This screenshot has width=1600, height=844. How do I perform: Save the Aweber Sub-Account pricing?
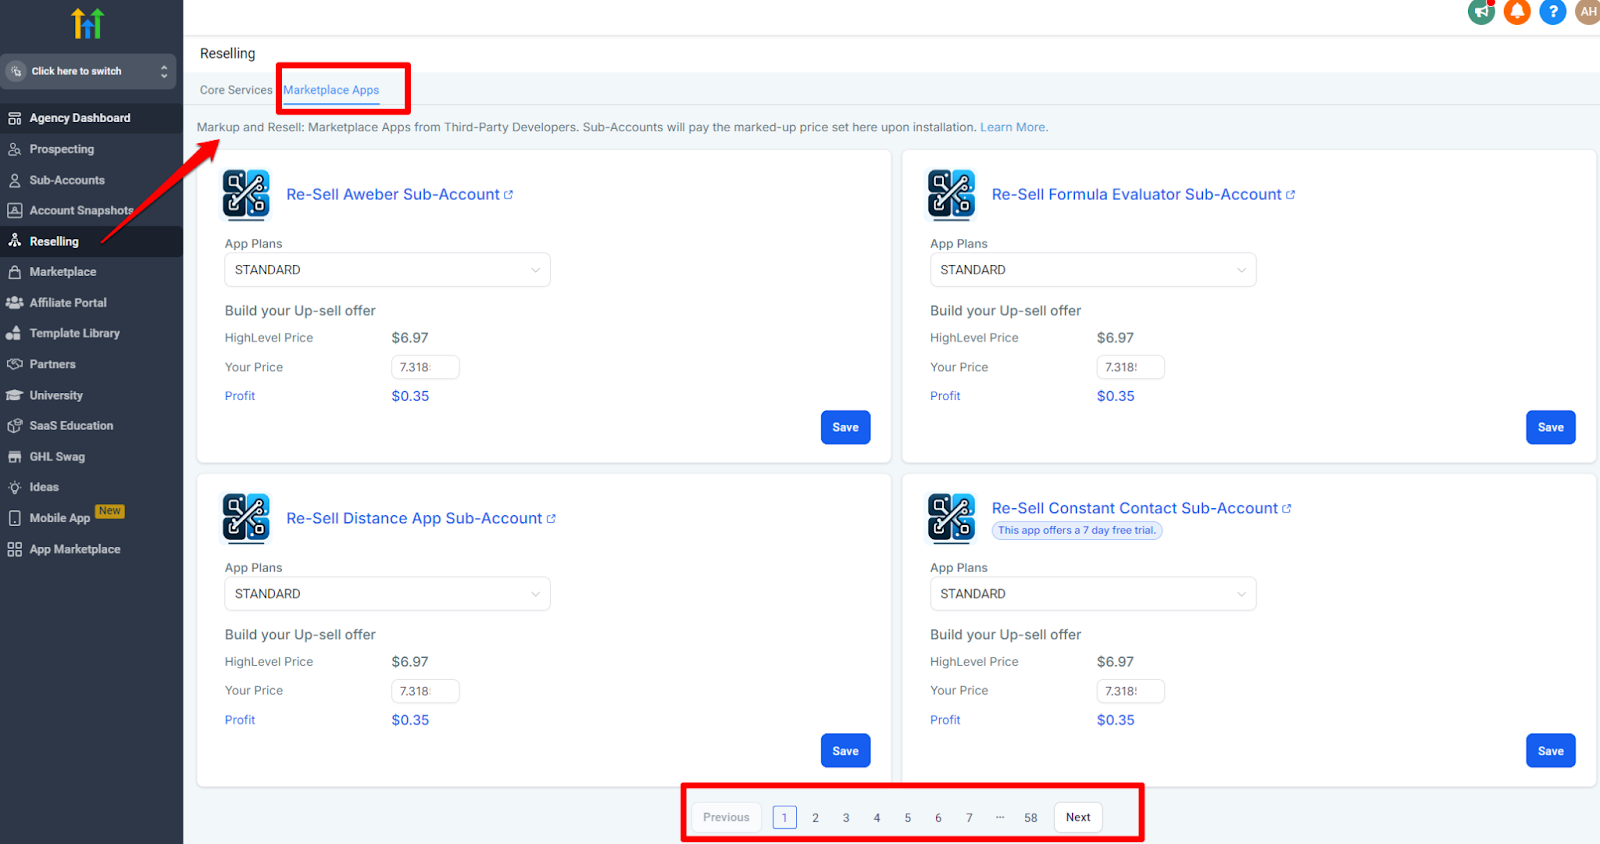click(x=845, y=427)
